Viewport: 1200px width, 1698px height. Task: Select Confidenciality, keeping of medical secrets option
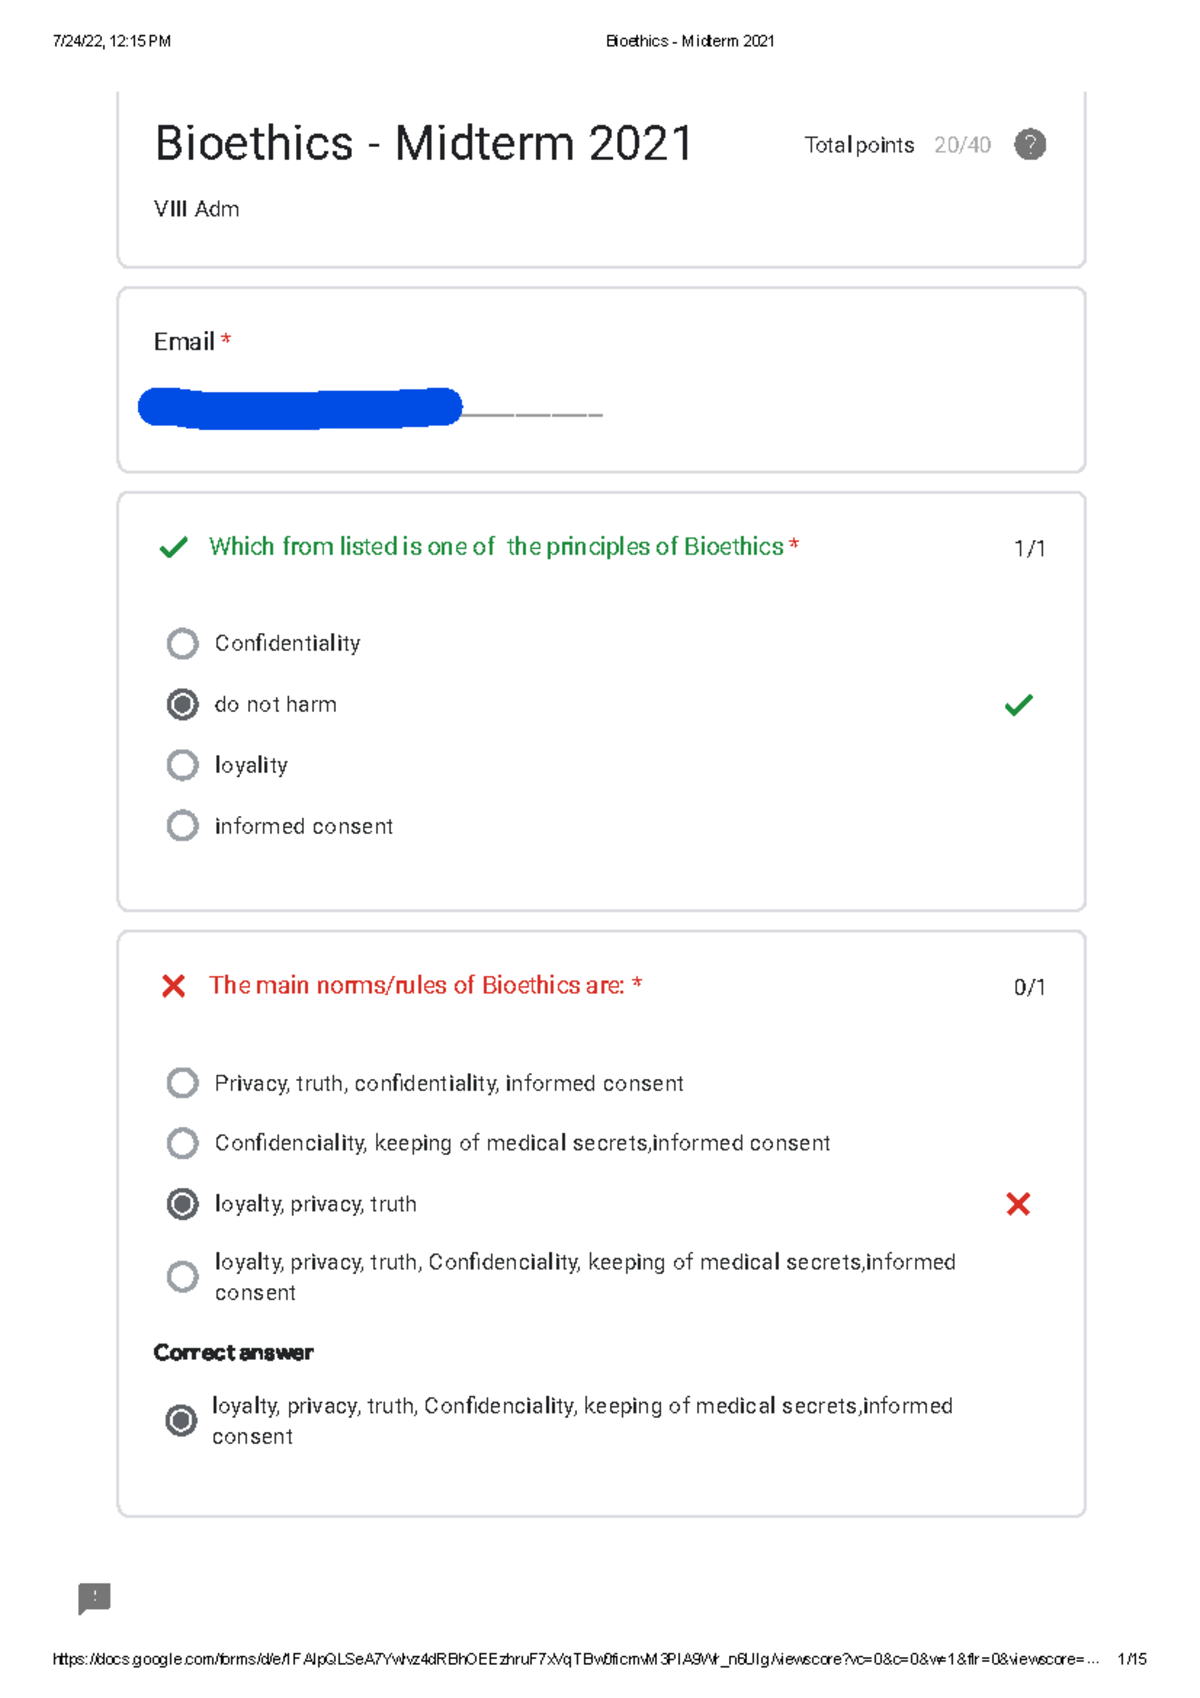(x=182, y=1143)
